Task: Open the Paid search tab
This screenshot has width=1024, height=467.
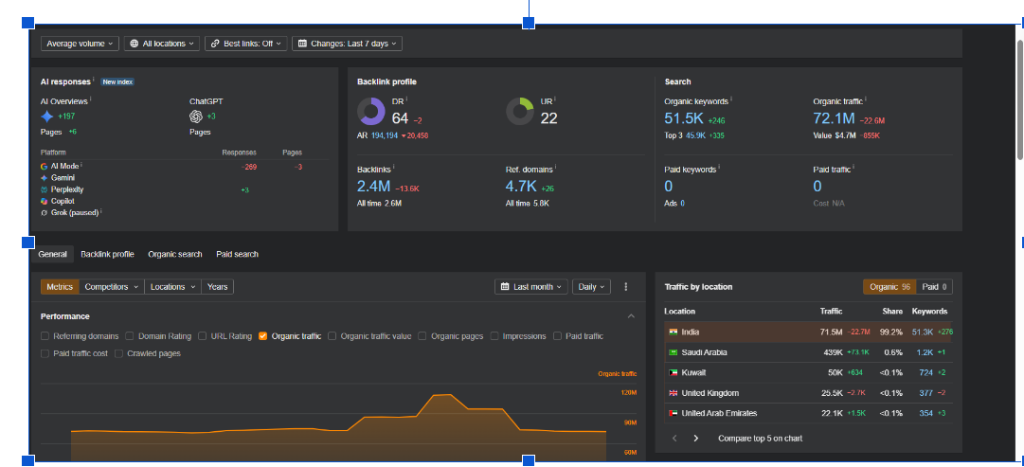Action: coord(238,254)
